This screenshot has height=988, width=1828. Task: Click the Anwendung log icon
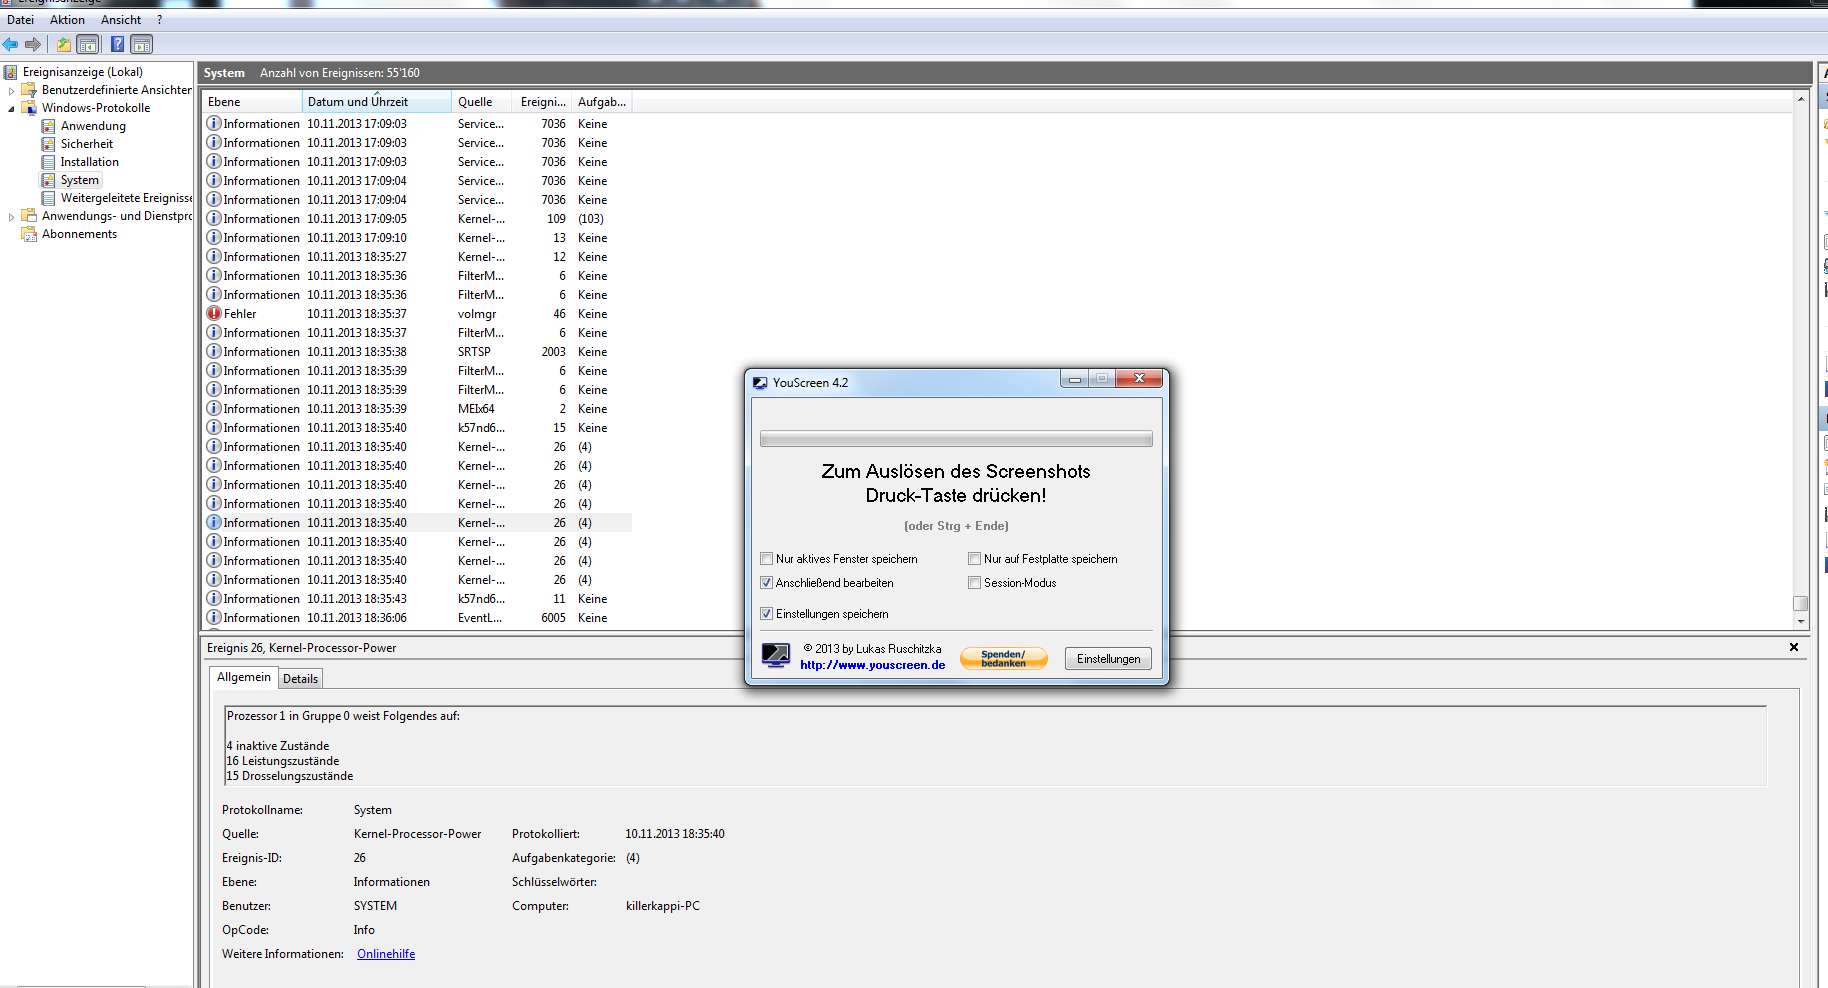48,126
